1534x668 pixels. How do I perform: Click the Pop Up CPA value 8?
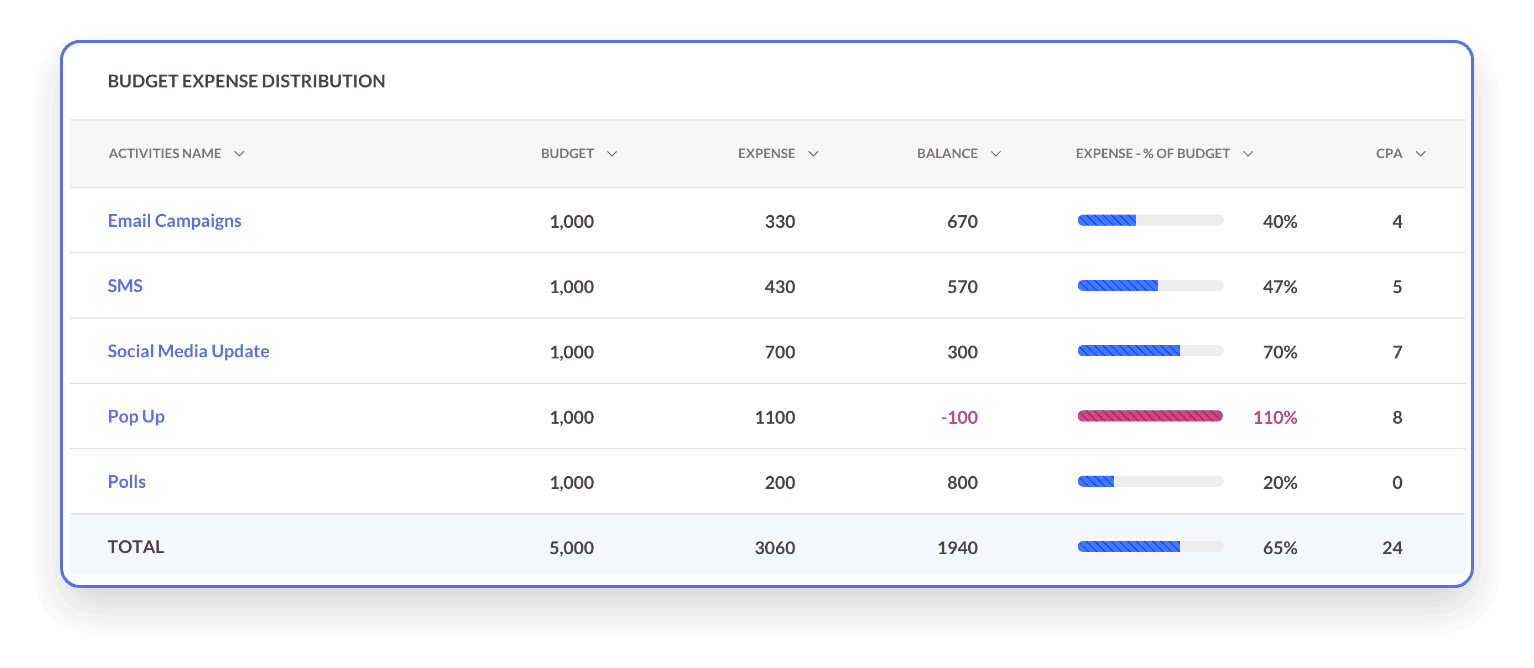(x=1397, y=417)
